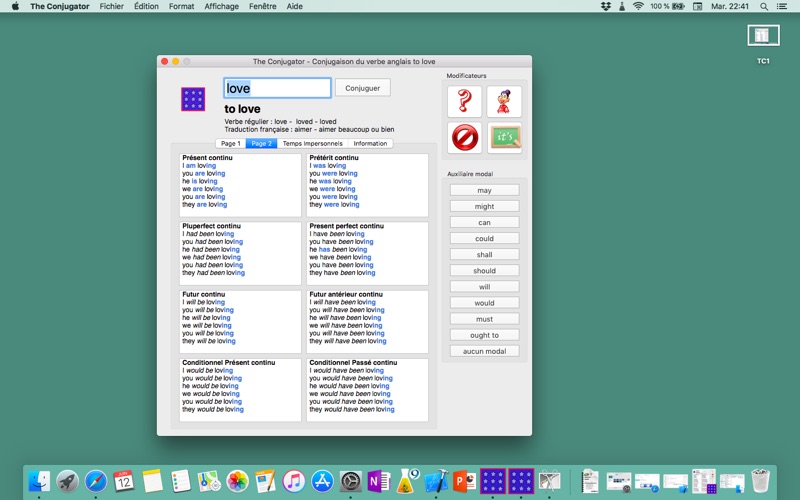The image size is (800, 500).
Task: Open the TC1 desktop file
Action: tap(763, 44)
